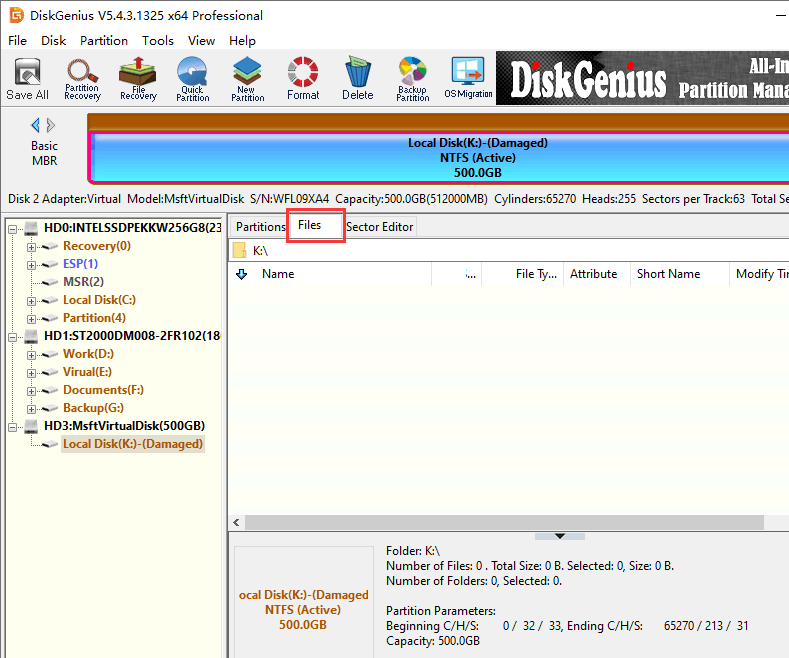Sort files by the Name column header
789x658 pixels.
pos(278,274)
